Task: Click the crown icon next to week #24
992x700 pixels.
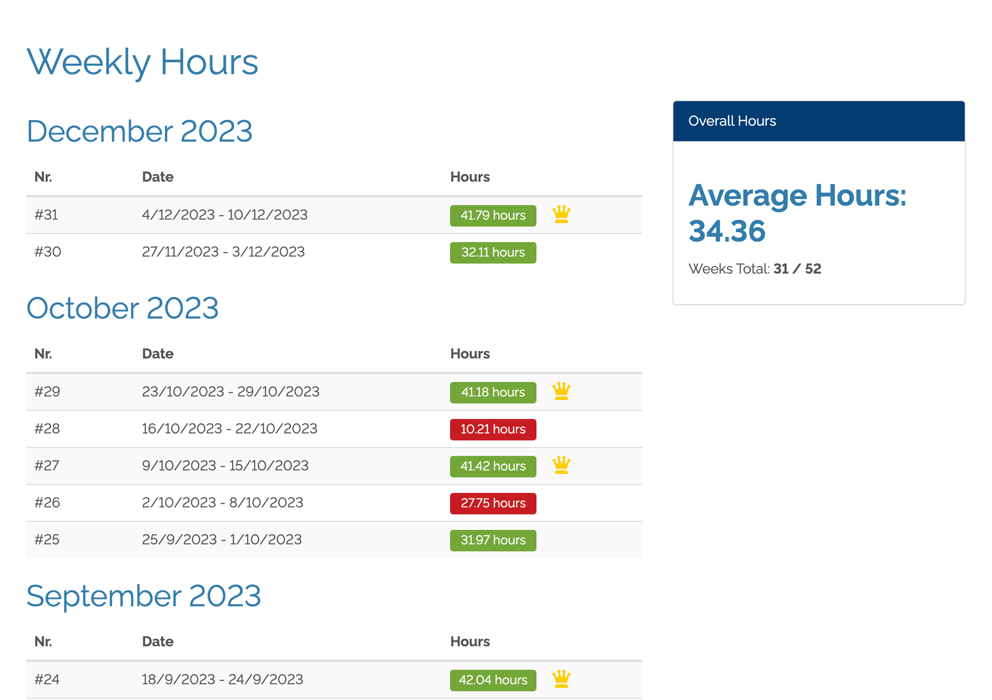Action: coord(561,679)
